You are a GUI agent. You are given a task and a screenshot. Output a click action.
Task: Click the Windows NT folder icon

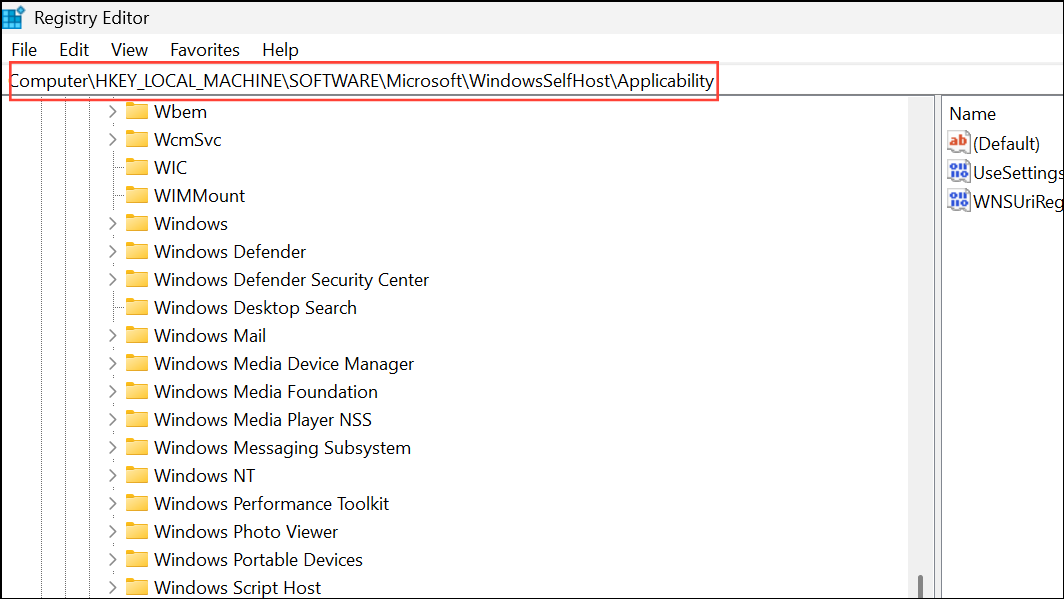point(137,475)
